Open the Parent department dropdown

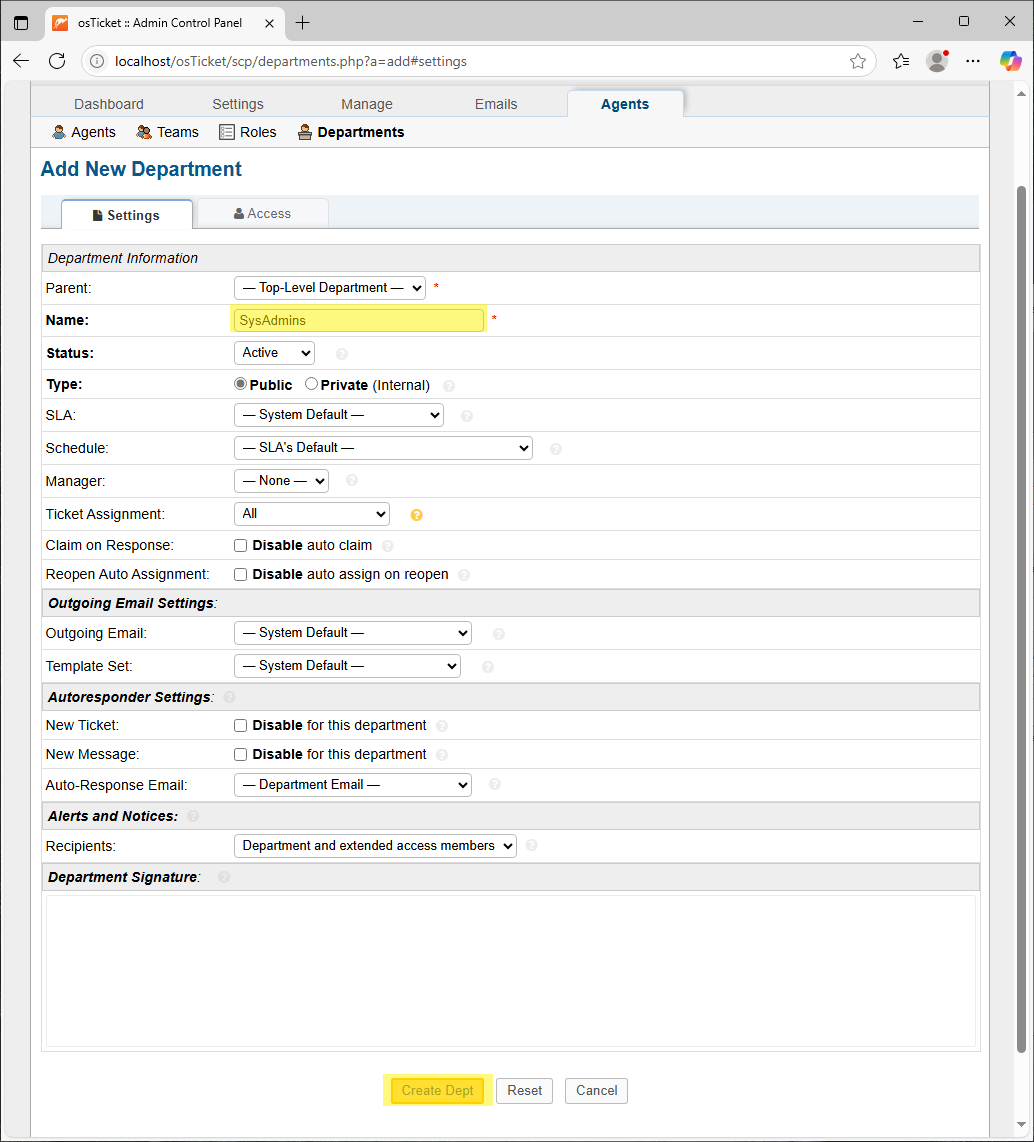point(330,288)
